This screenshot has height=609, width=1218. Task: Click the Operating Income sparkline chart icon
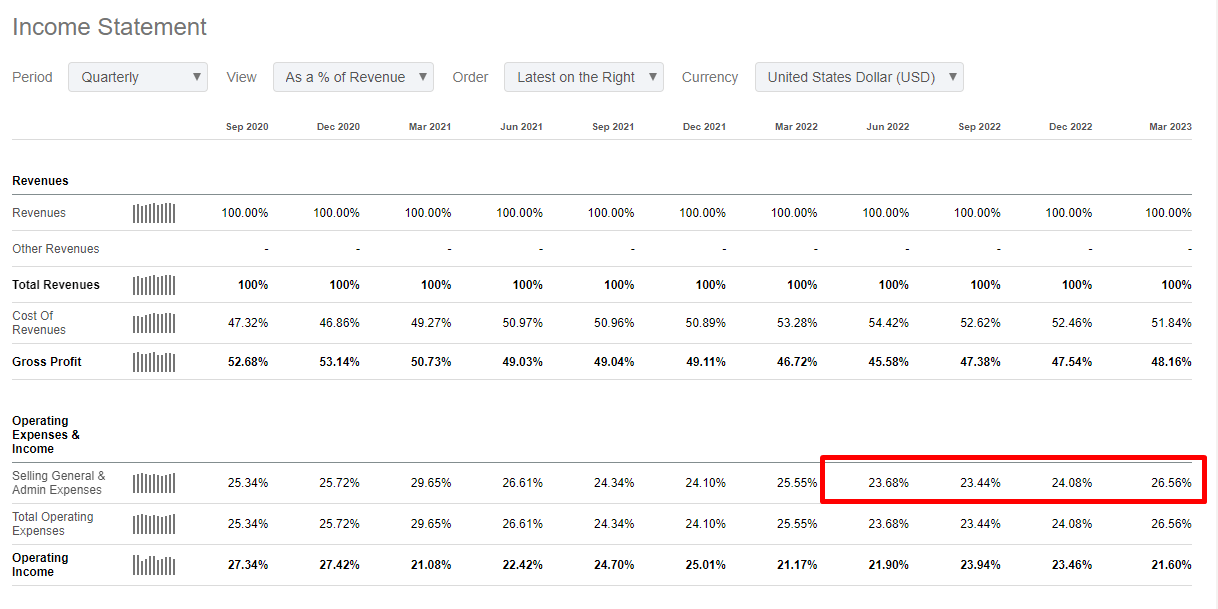tap(154, 565)
